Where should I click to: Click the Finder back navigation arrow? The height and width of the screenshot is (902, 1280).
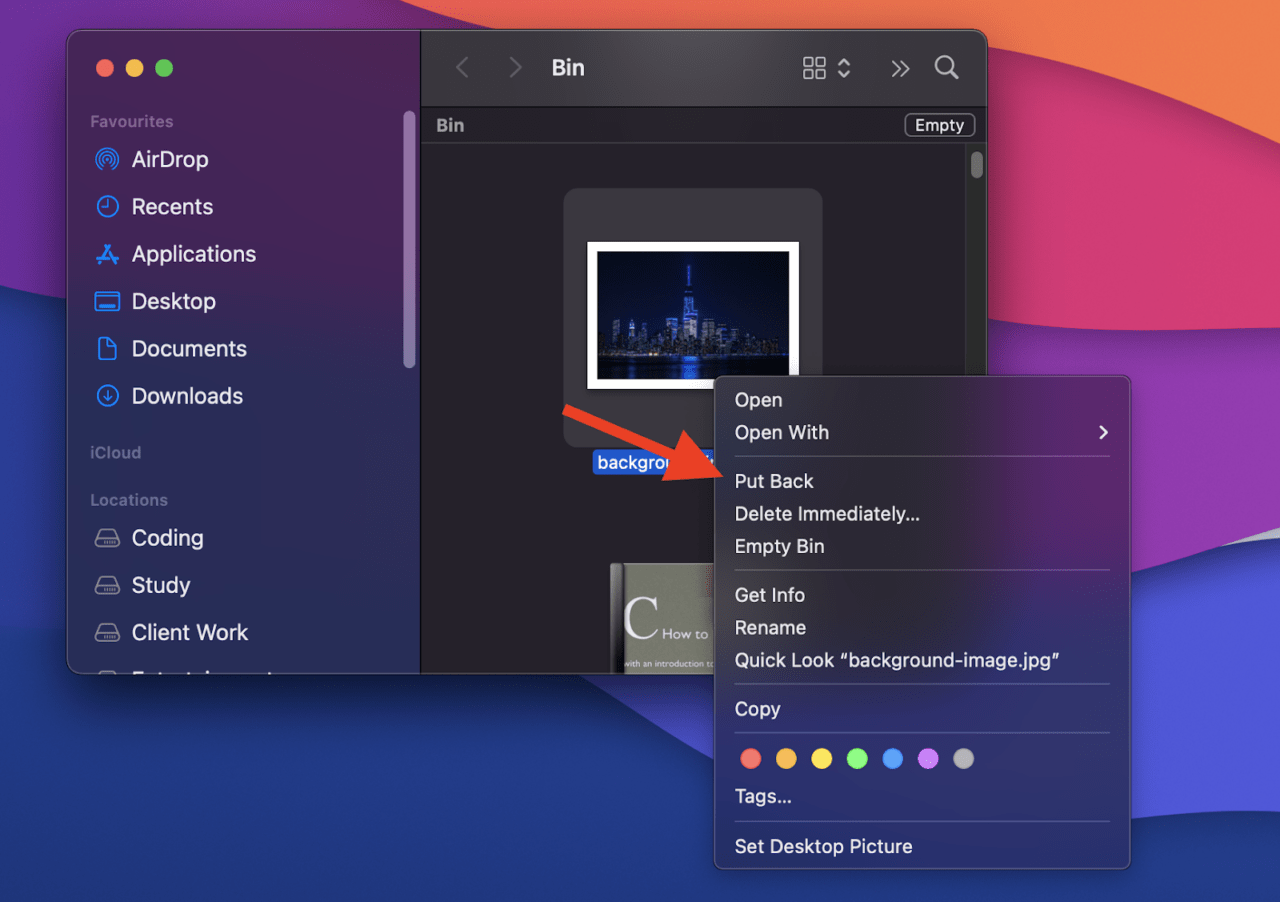click(462, 68)
